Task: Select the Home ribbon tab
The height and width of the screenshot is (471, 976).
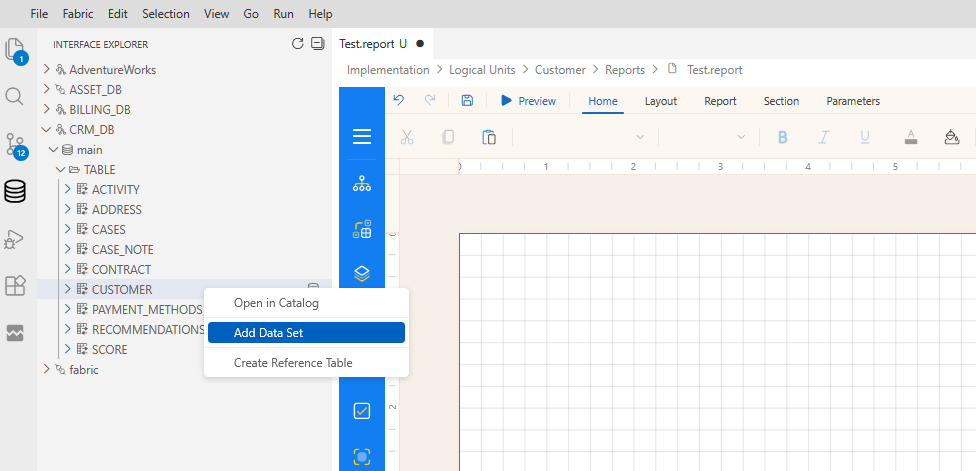Action: pos(603,101)
